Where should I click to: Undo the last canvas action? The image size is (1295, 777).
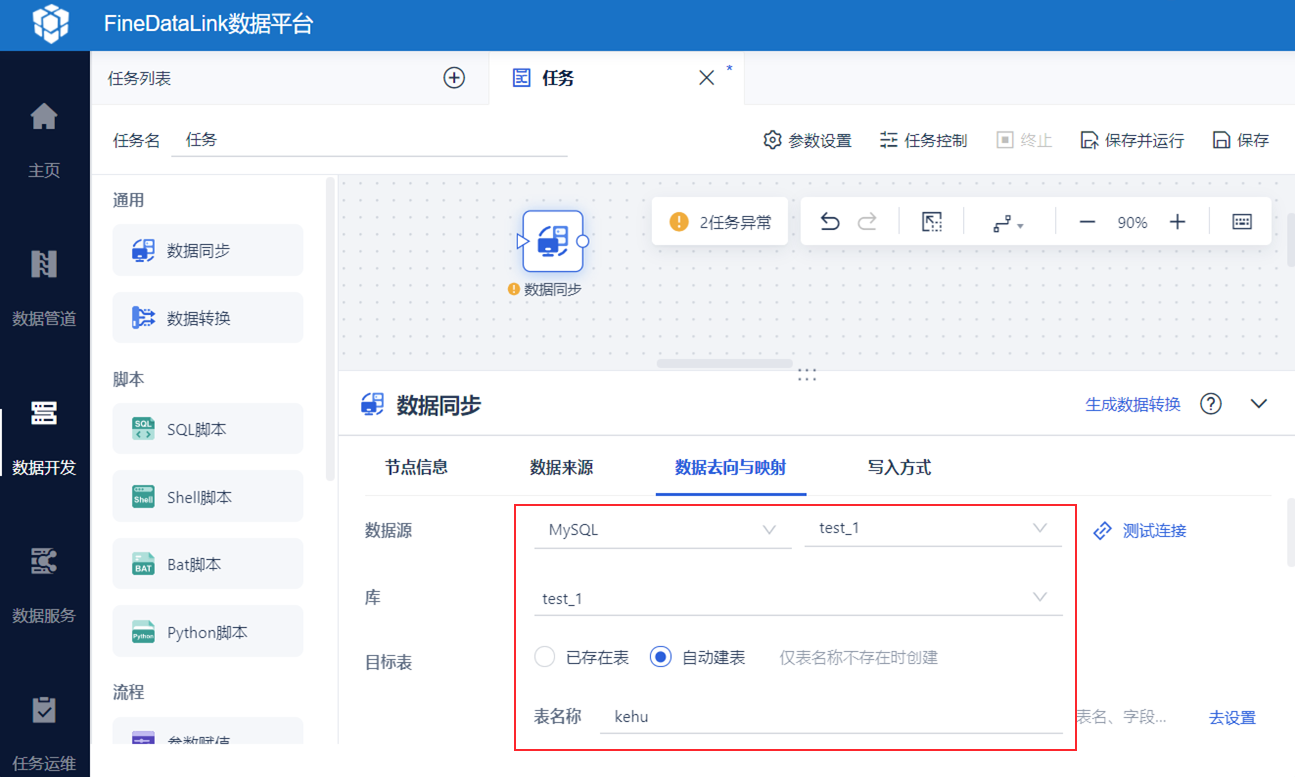pos(830,222)
